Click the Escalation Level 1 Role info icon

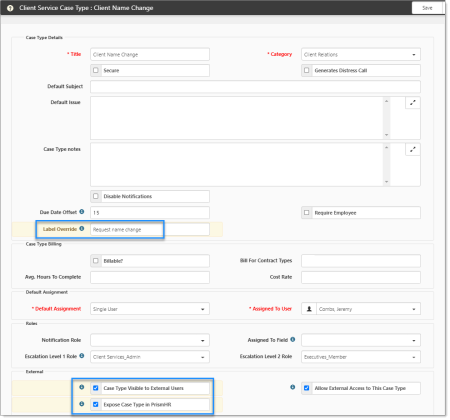(82, 356)
